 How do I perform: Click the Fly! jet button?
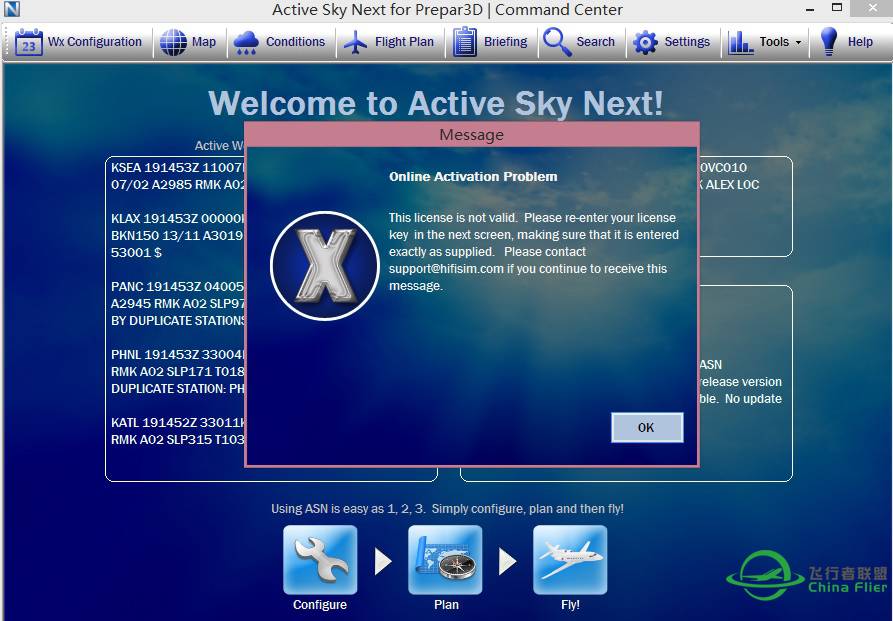(x=570, y=560)
